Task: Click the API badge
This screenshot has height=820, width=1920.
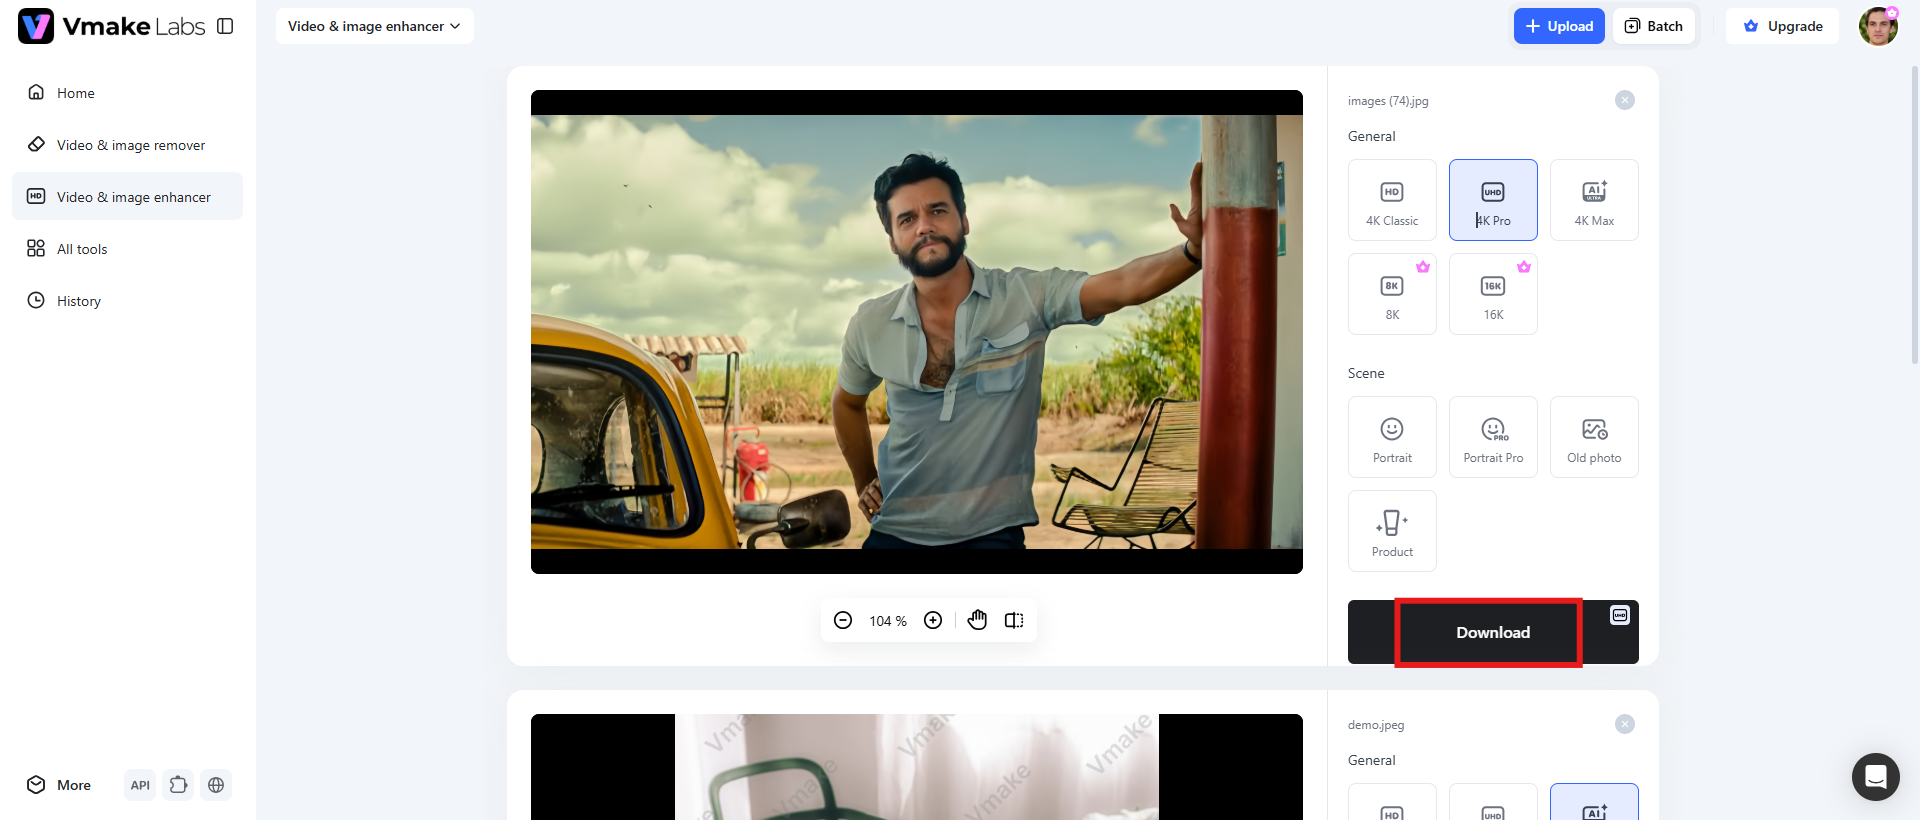Action: (140, 785)
